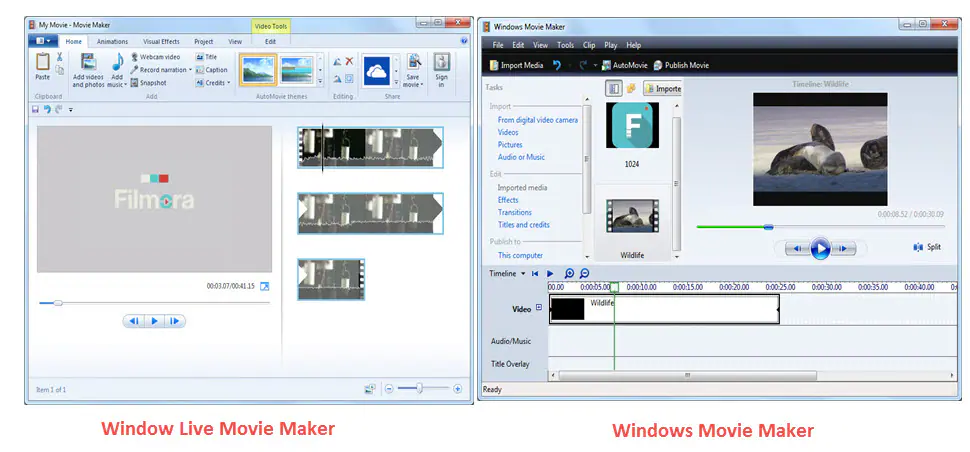The width and height of the screenshot is (970, 452).
Task: Open the Credits dropdown
Action: click(213, 83)
